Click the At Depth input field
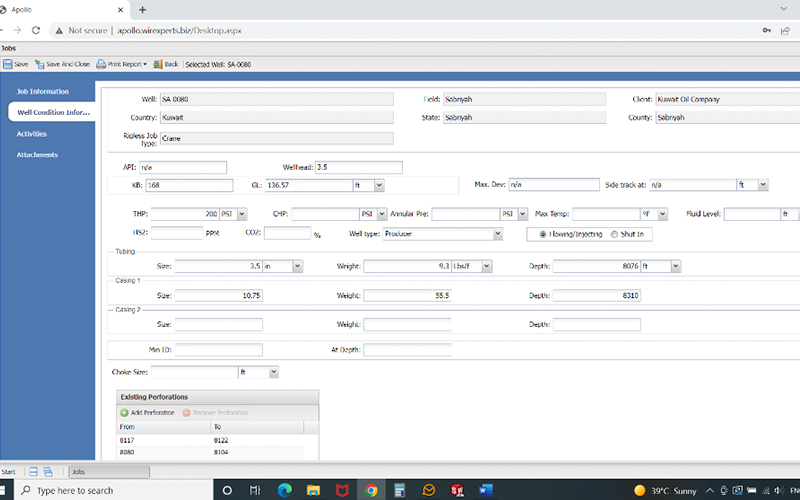 (407, 350)
